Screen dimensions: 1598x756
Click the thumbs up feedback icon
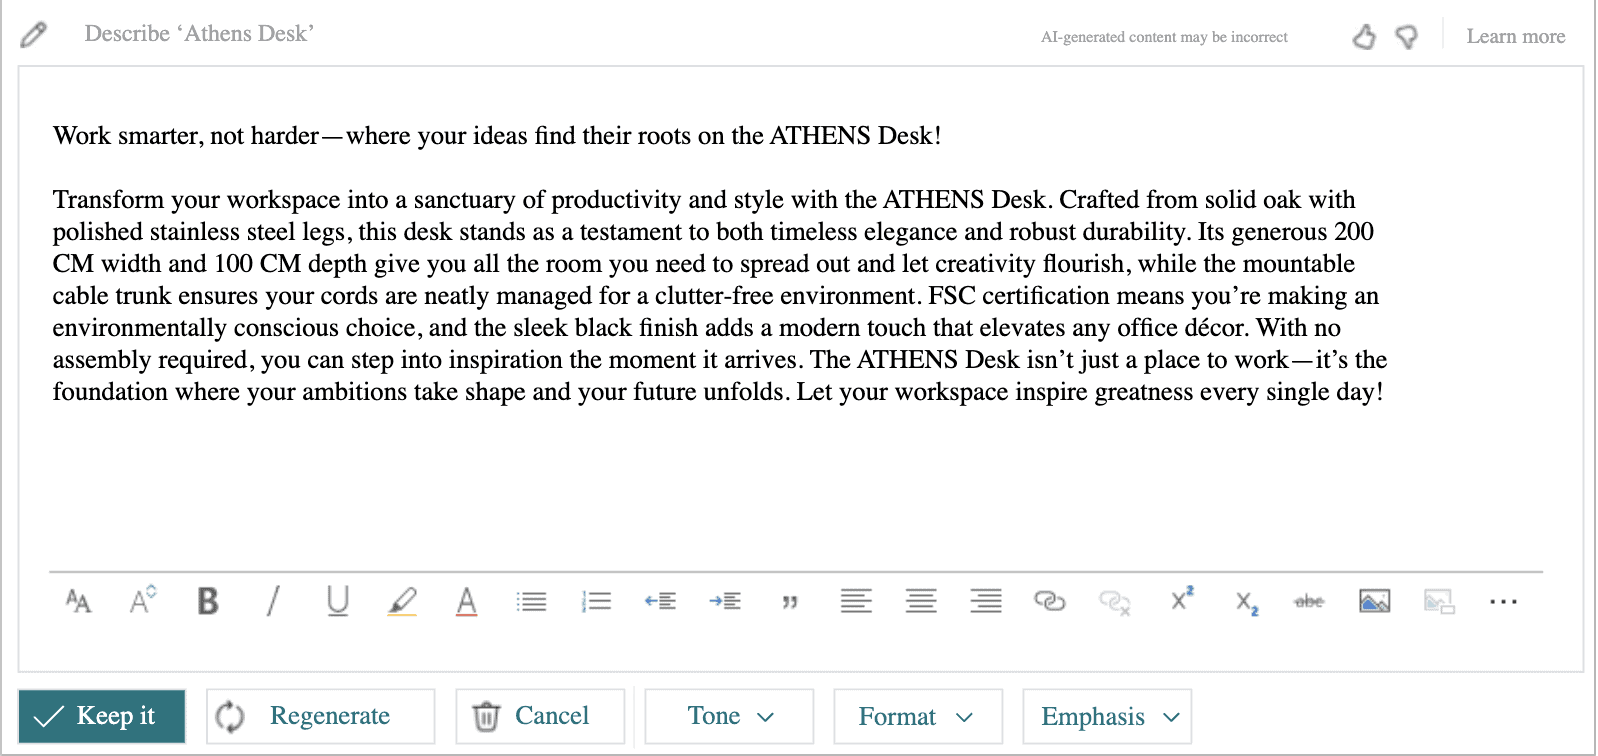click(1364, 37)
